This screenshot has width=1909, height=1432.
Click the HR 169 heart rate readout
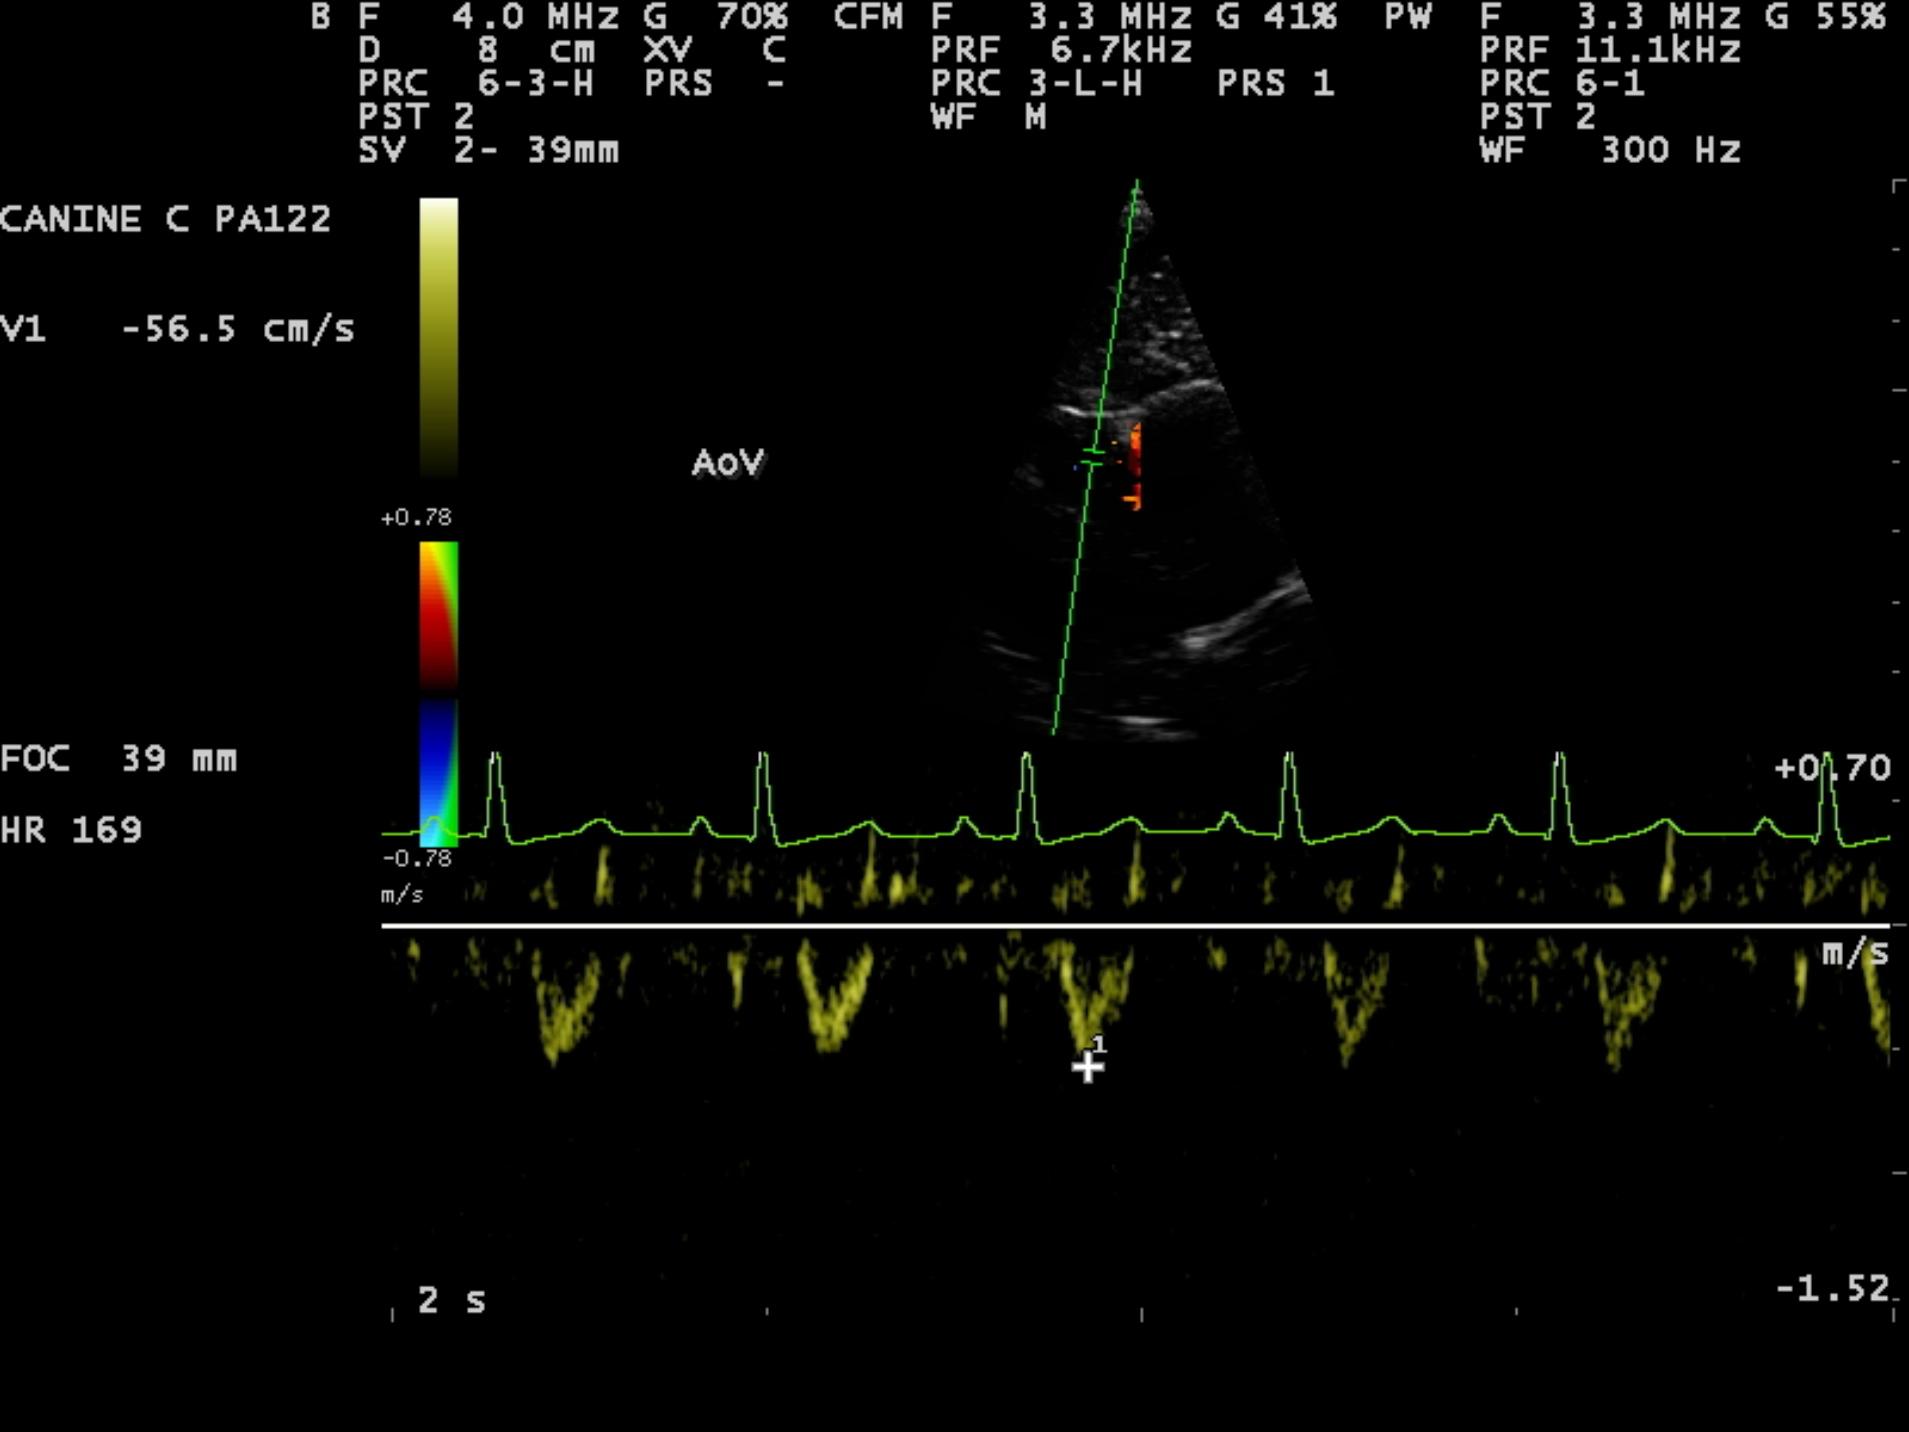72,830
